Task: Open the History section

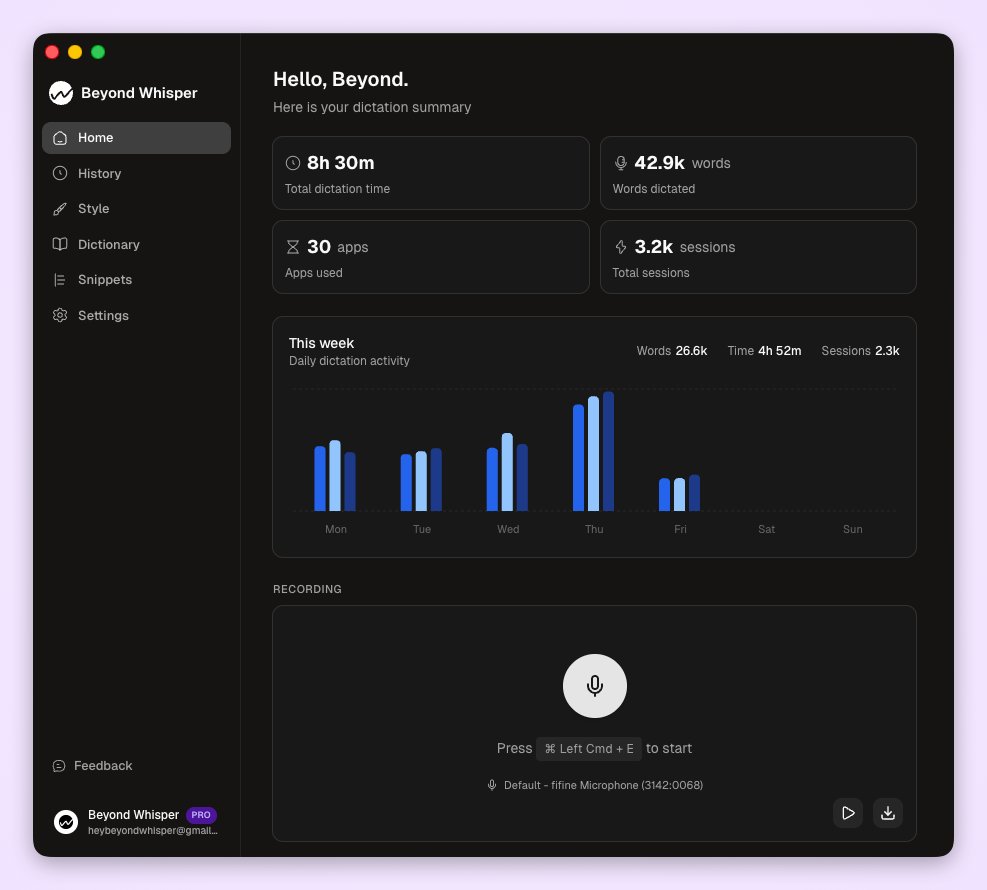Action: (136, 173)
